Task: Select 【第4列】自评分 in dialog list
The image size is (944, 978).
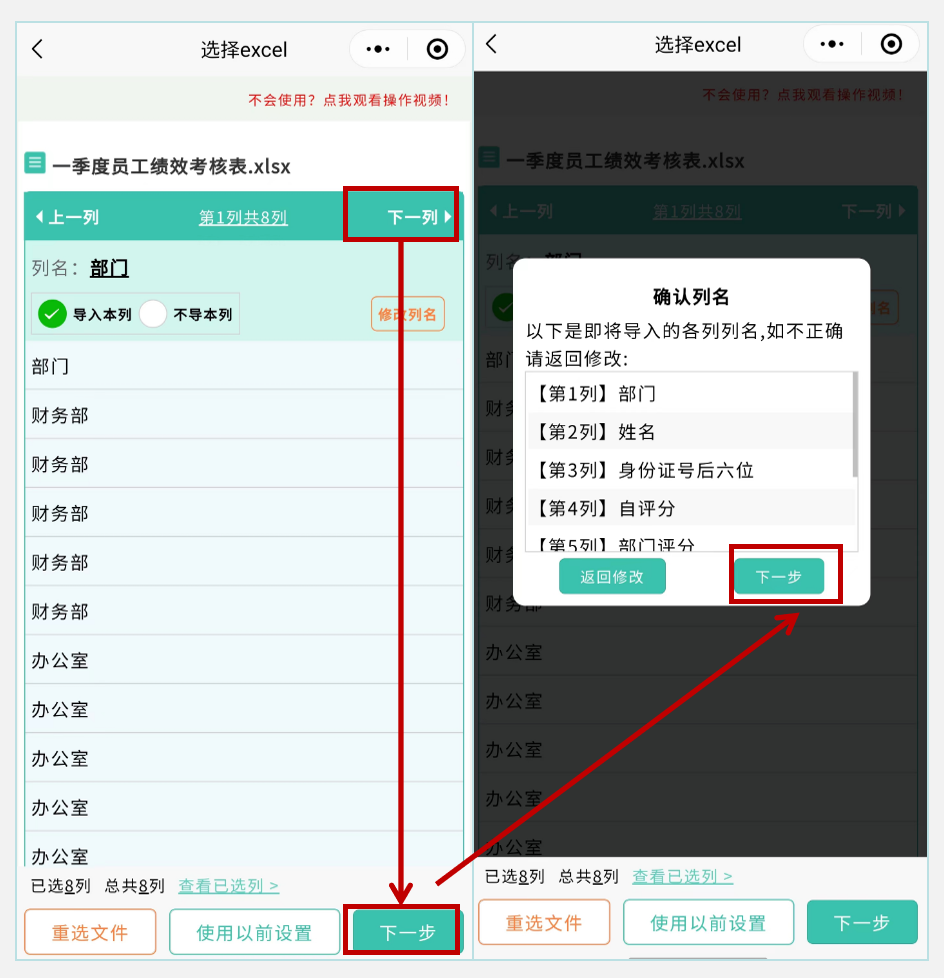Action: pyautogui.click(x=690, y=508)
